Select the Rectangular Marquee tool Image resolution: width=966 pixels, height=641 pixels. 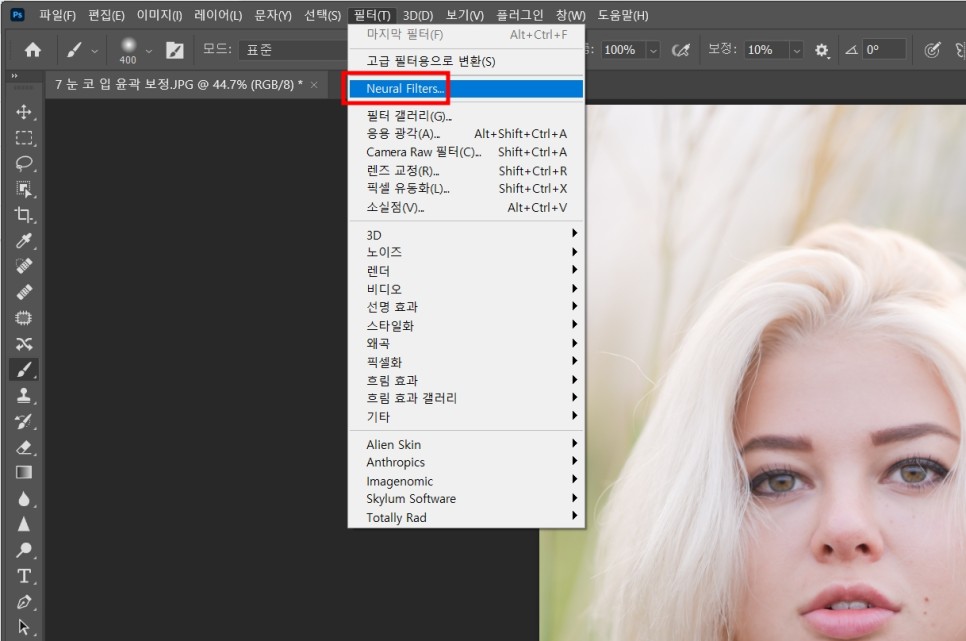24,138
